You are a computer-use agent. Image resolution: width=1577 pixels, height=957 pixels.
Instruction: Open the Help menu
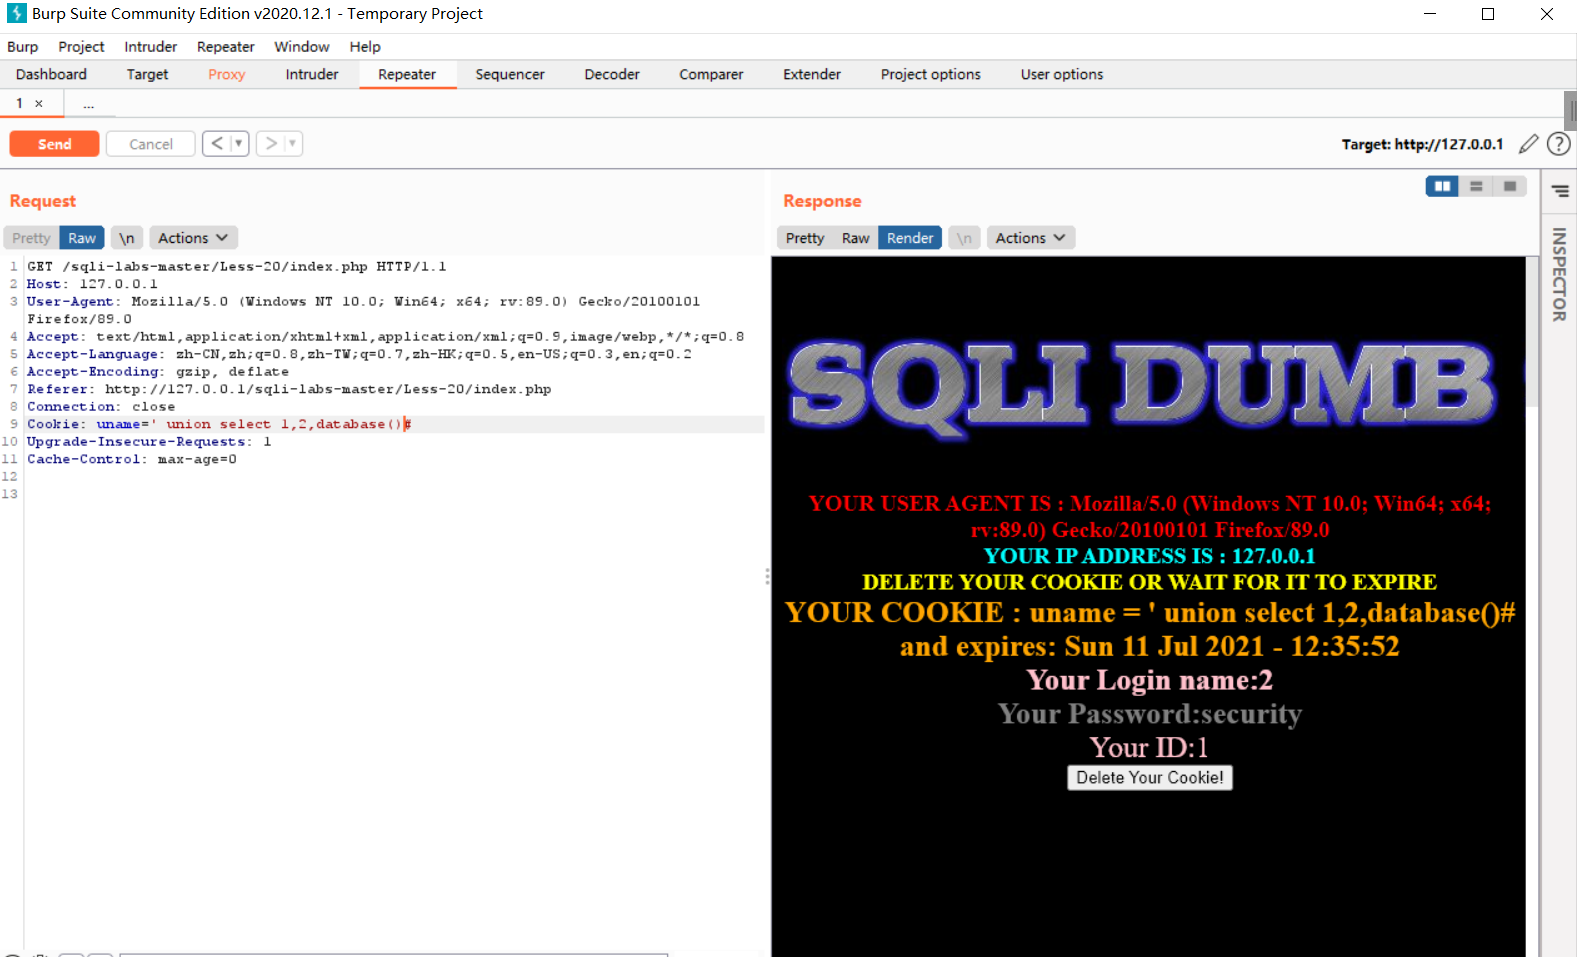pyautogui.click(x=365, y=47)
